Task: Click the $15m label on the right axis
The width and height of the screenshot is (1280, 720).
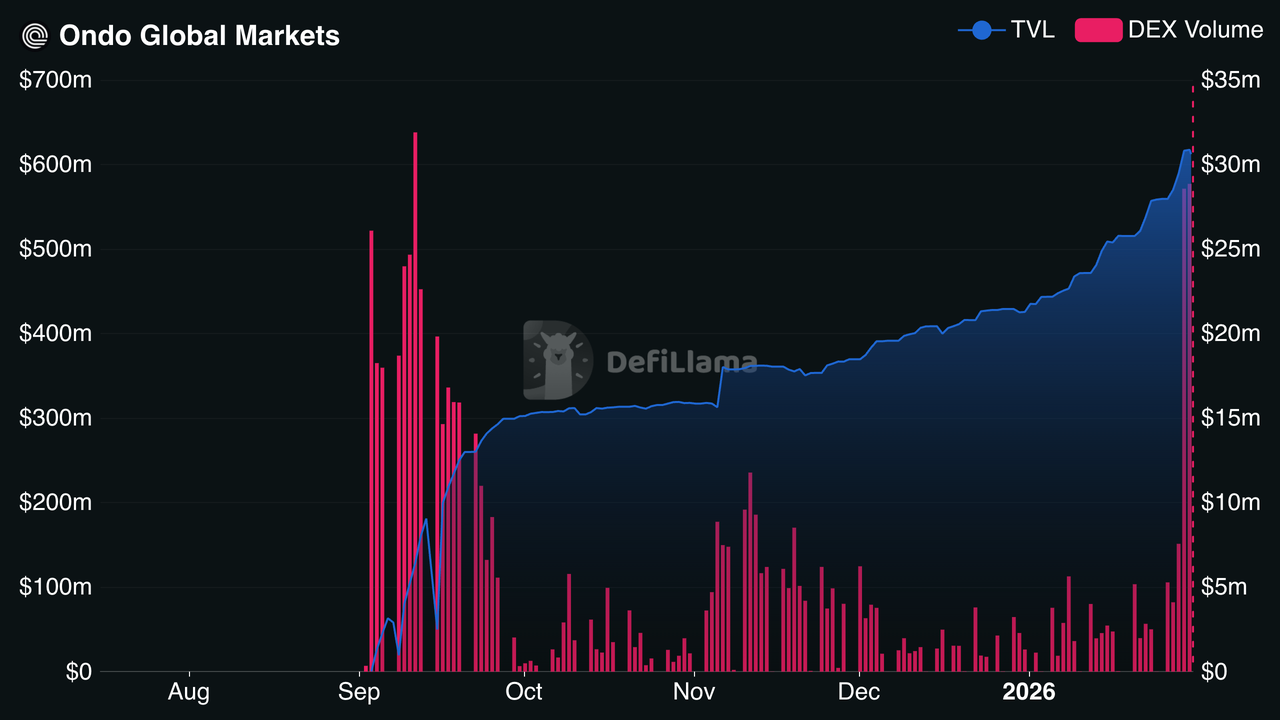Action: (1231, 418)
